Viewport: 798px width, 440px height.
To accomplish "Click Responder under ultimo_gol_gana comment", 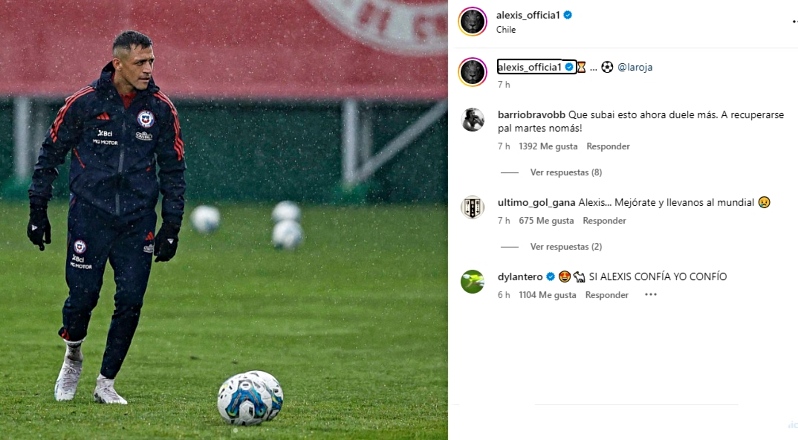I will [x=604, y=221].
